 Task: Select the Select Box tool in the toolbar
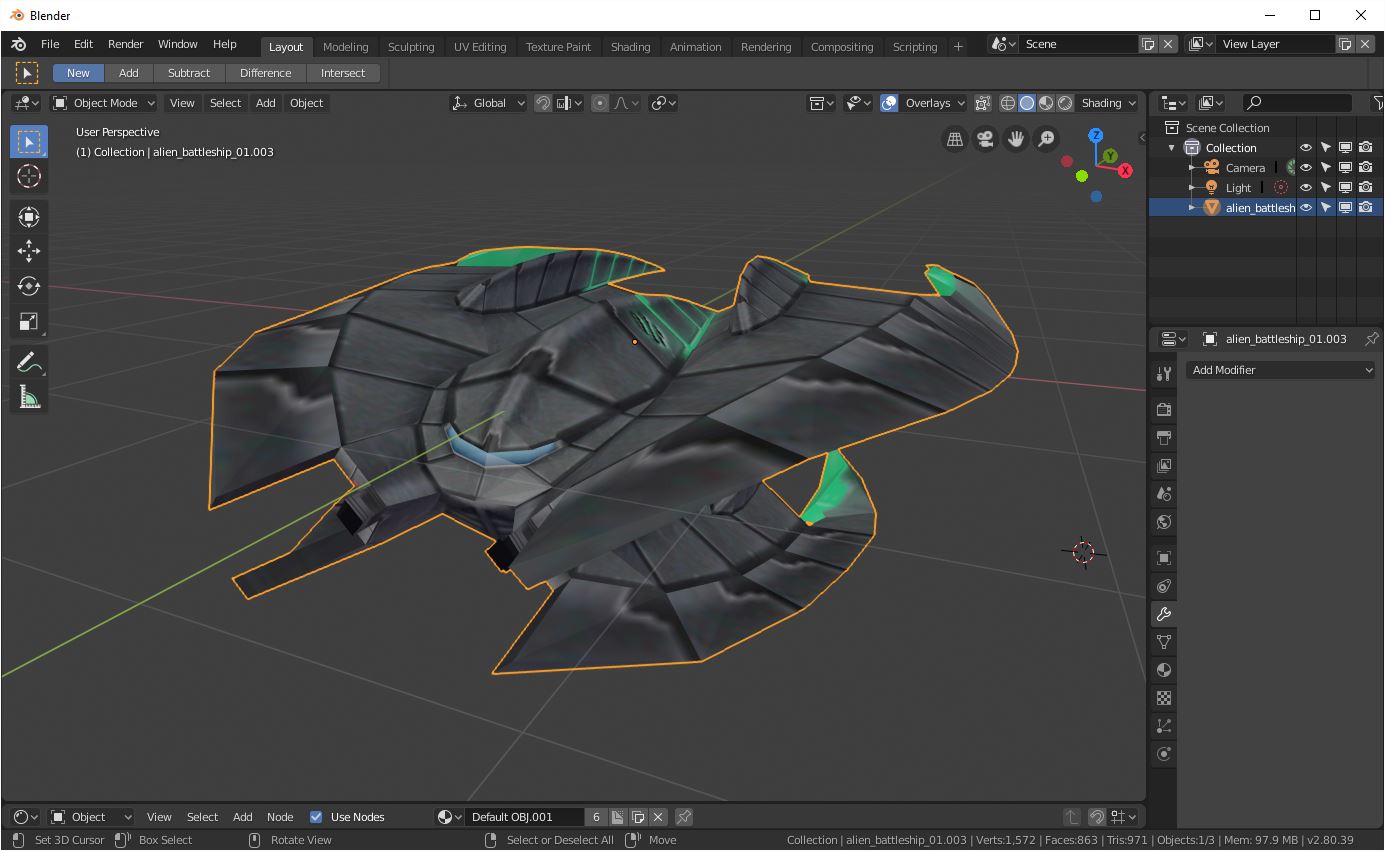29,142
